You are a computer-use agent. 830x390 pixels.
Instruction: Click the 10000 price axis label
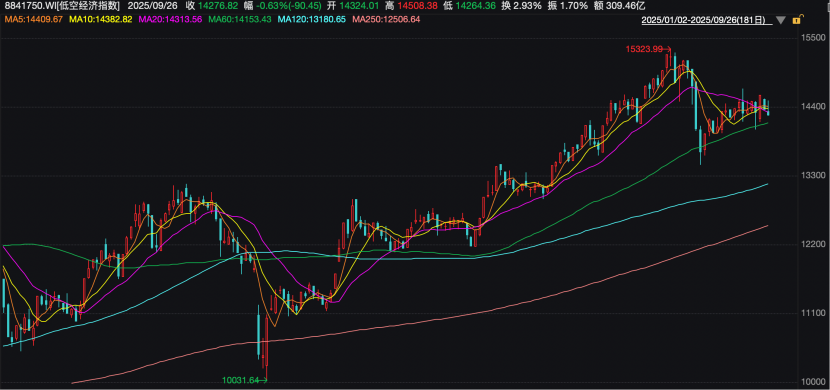tap(813, 382)
